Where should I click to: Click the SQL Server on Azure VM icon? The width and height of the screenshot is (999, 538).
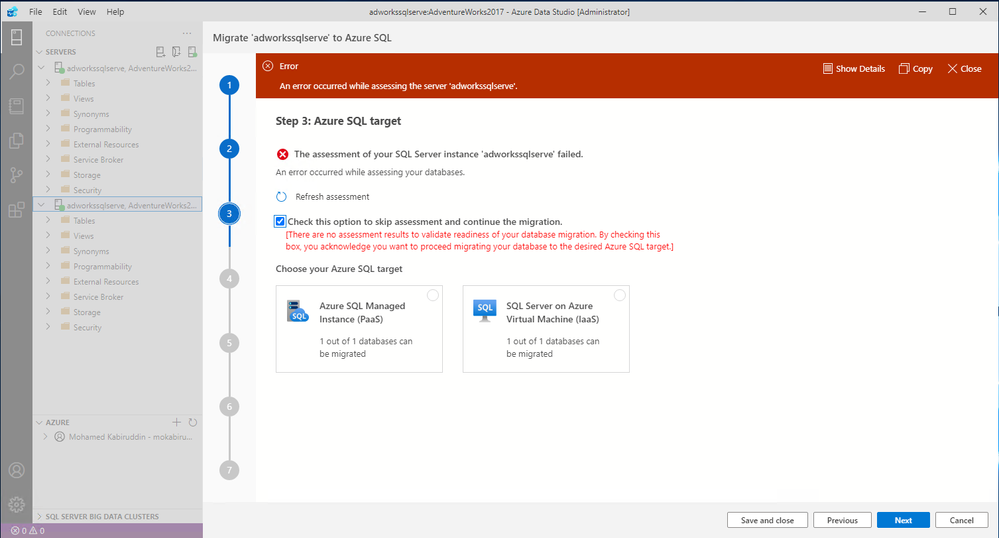(x=485, y=311)
